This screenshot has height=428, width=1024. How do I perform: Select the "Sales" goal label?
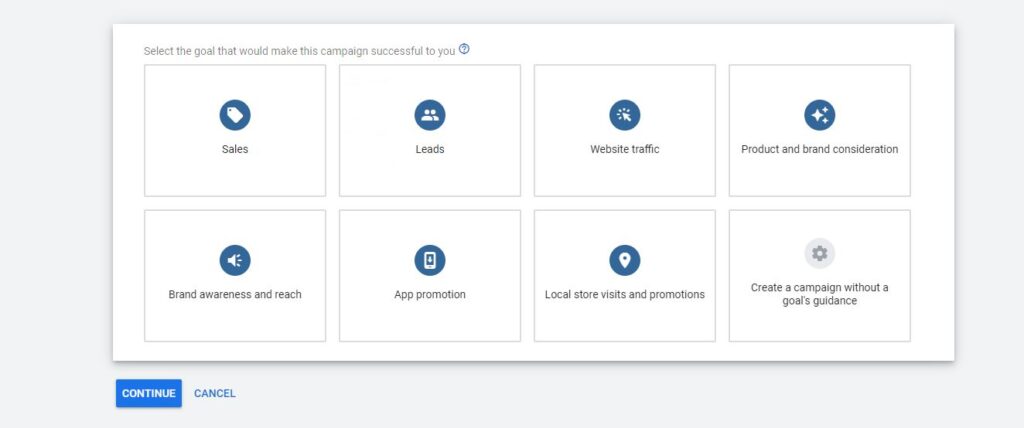point(235,150)
